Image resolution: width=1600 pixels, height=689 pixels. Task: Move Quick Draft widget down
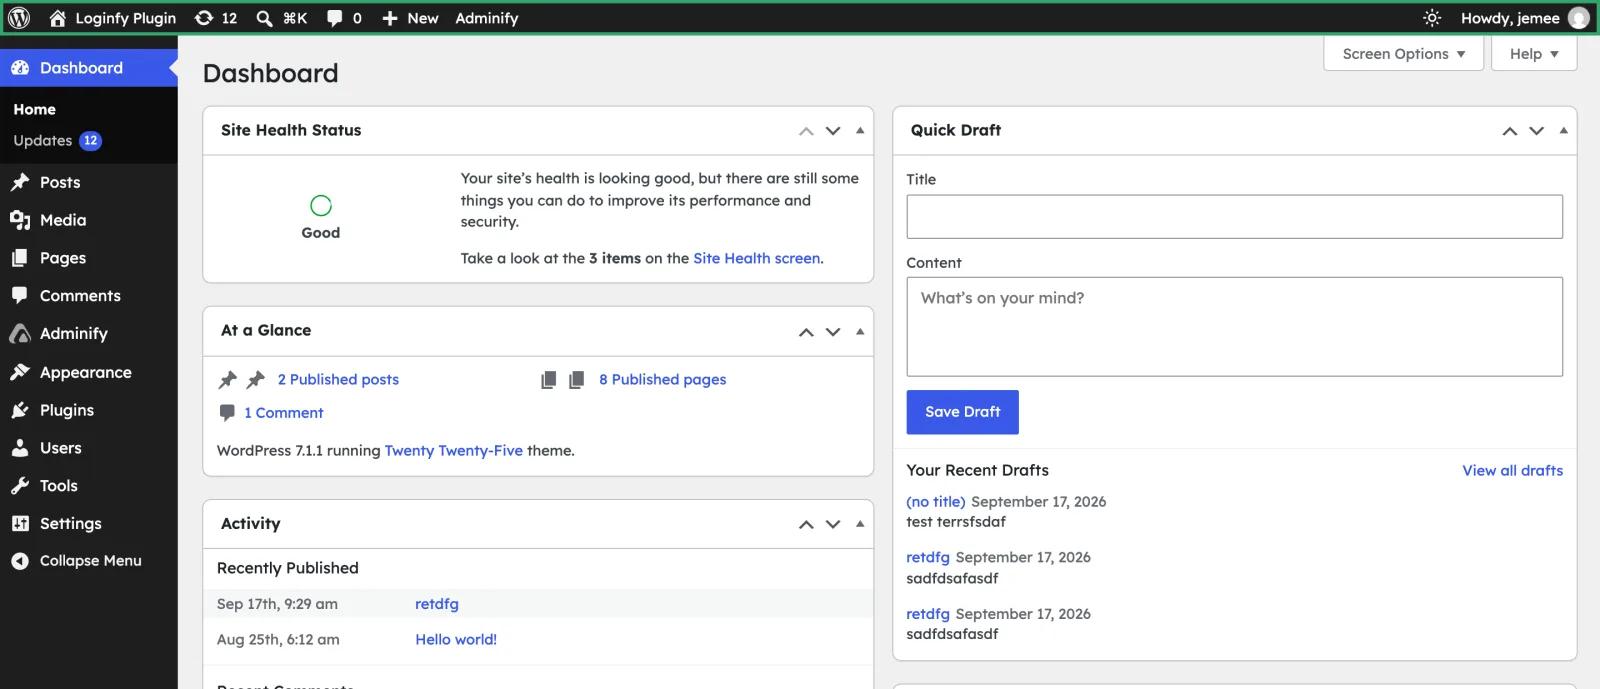(x=1537, y=131)
